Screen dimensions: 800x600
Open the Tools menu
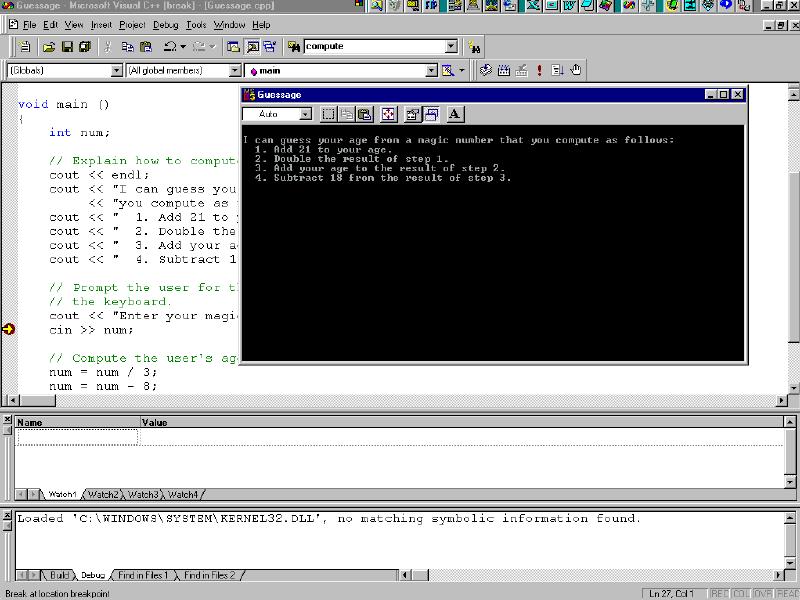click(x=196, y=25)
